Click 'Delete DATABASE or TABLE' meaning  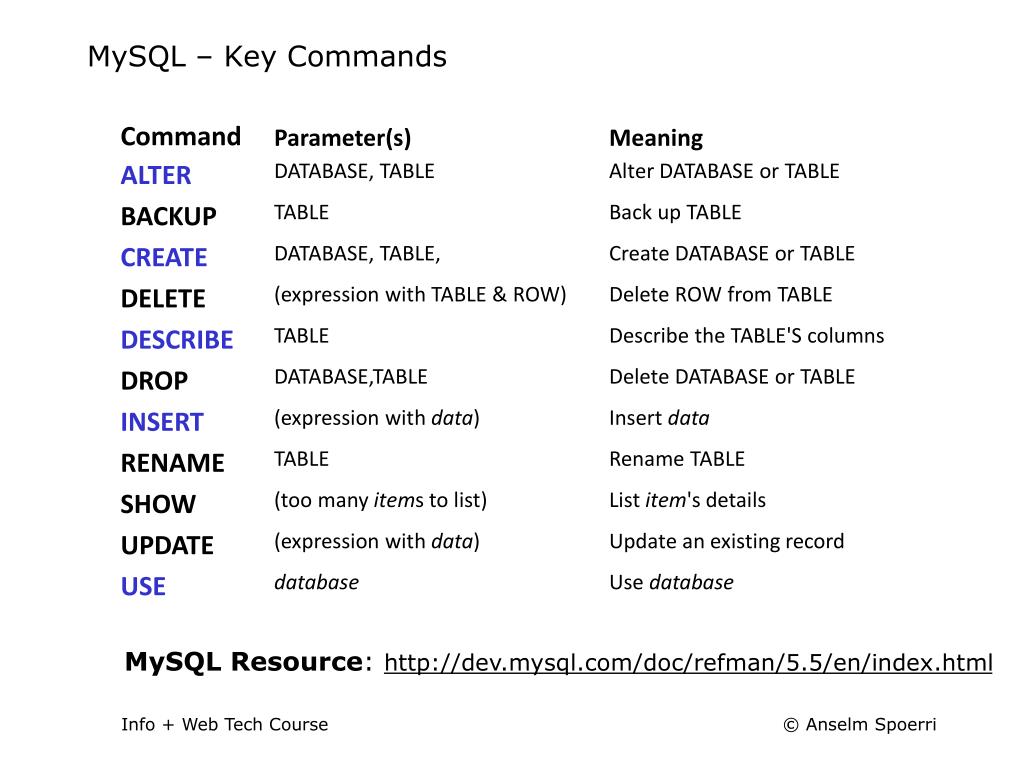coord(732,377)
